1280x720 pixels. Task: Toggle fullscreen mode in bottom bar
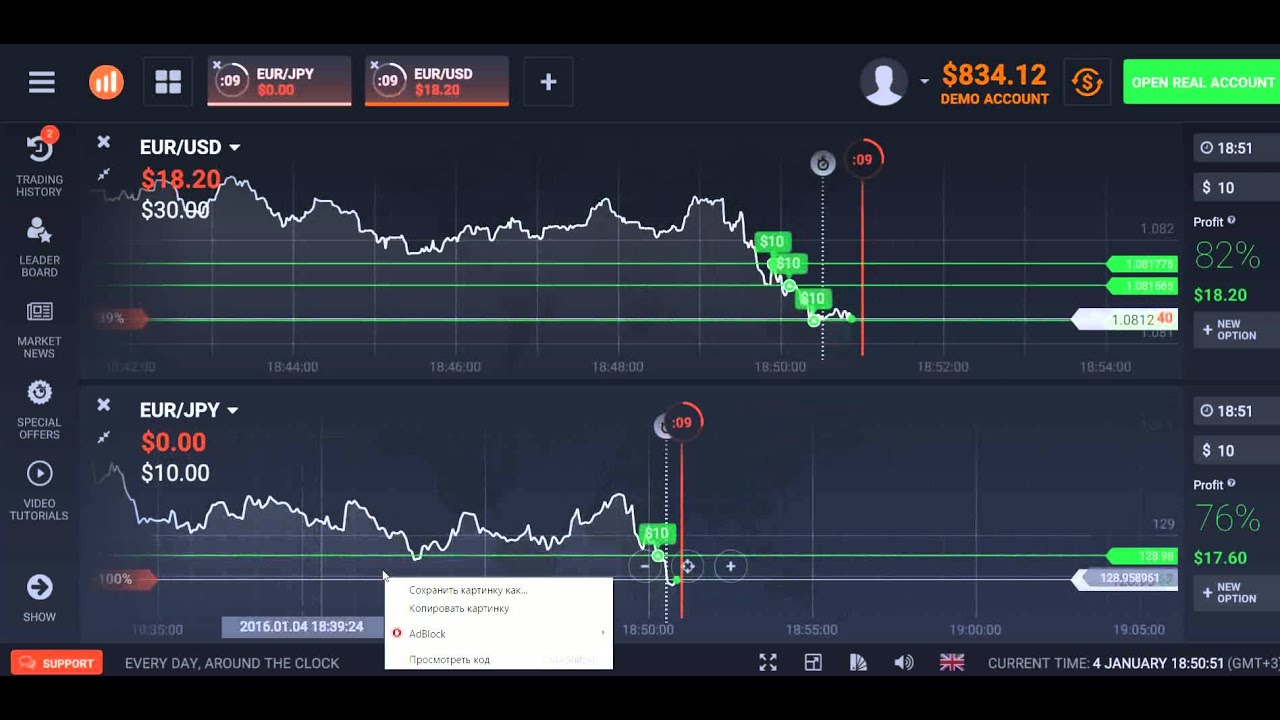pos(768,662)
